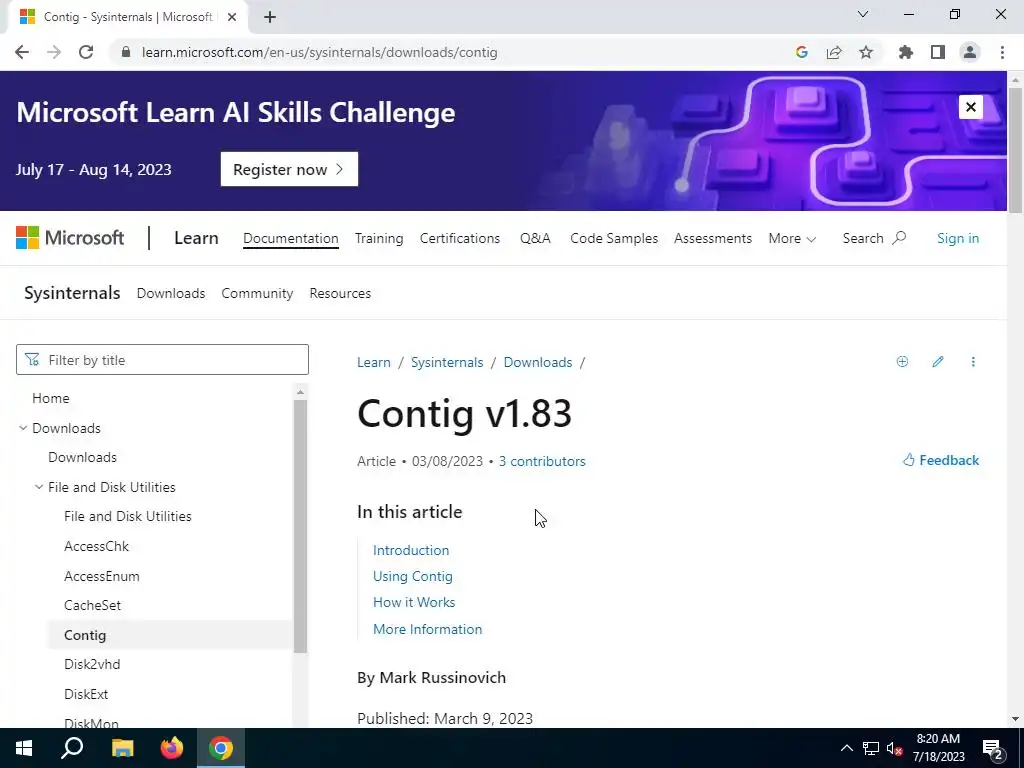Viewport: 1024px width, 768px height.
Task: Click the Microsoft logo
Action: coord(70,238)
